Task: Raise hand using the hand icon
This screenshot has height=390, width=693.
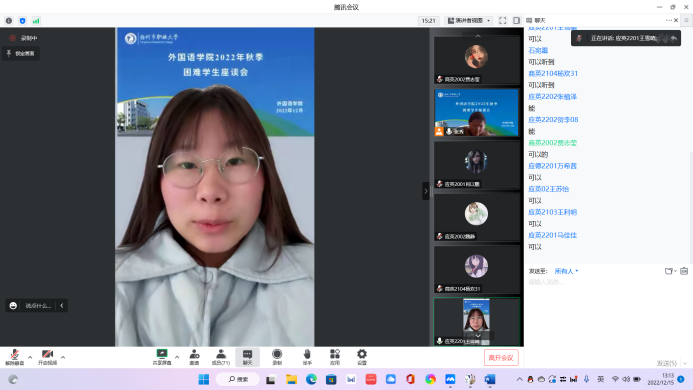Action: coord(307,357)
